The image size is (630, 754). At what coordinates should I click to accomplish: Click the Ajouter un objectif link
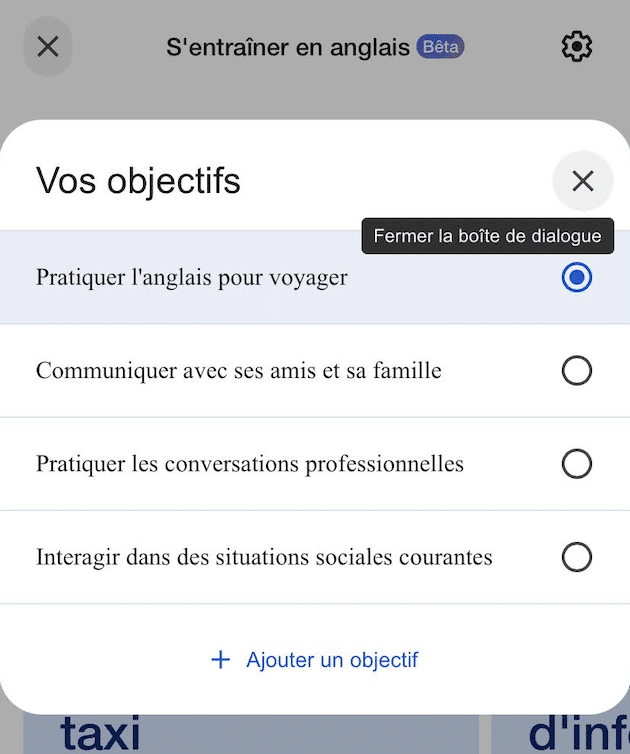coord(332,660)
